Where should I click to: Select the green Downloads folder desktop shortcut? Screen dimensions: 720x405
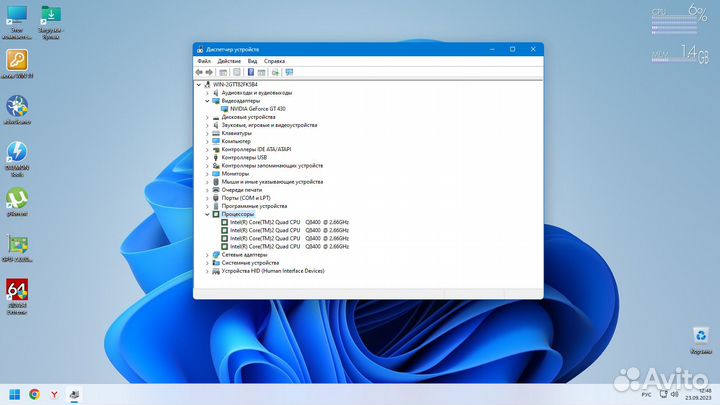coord(51,22)
